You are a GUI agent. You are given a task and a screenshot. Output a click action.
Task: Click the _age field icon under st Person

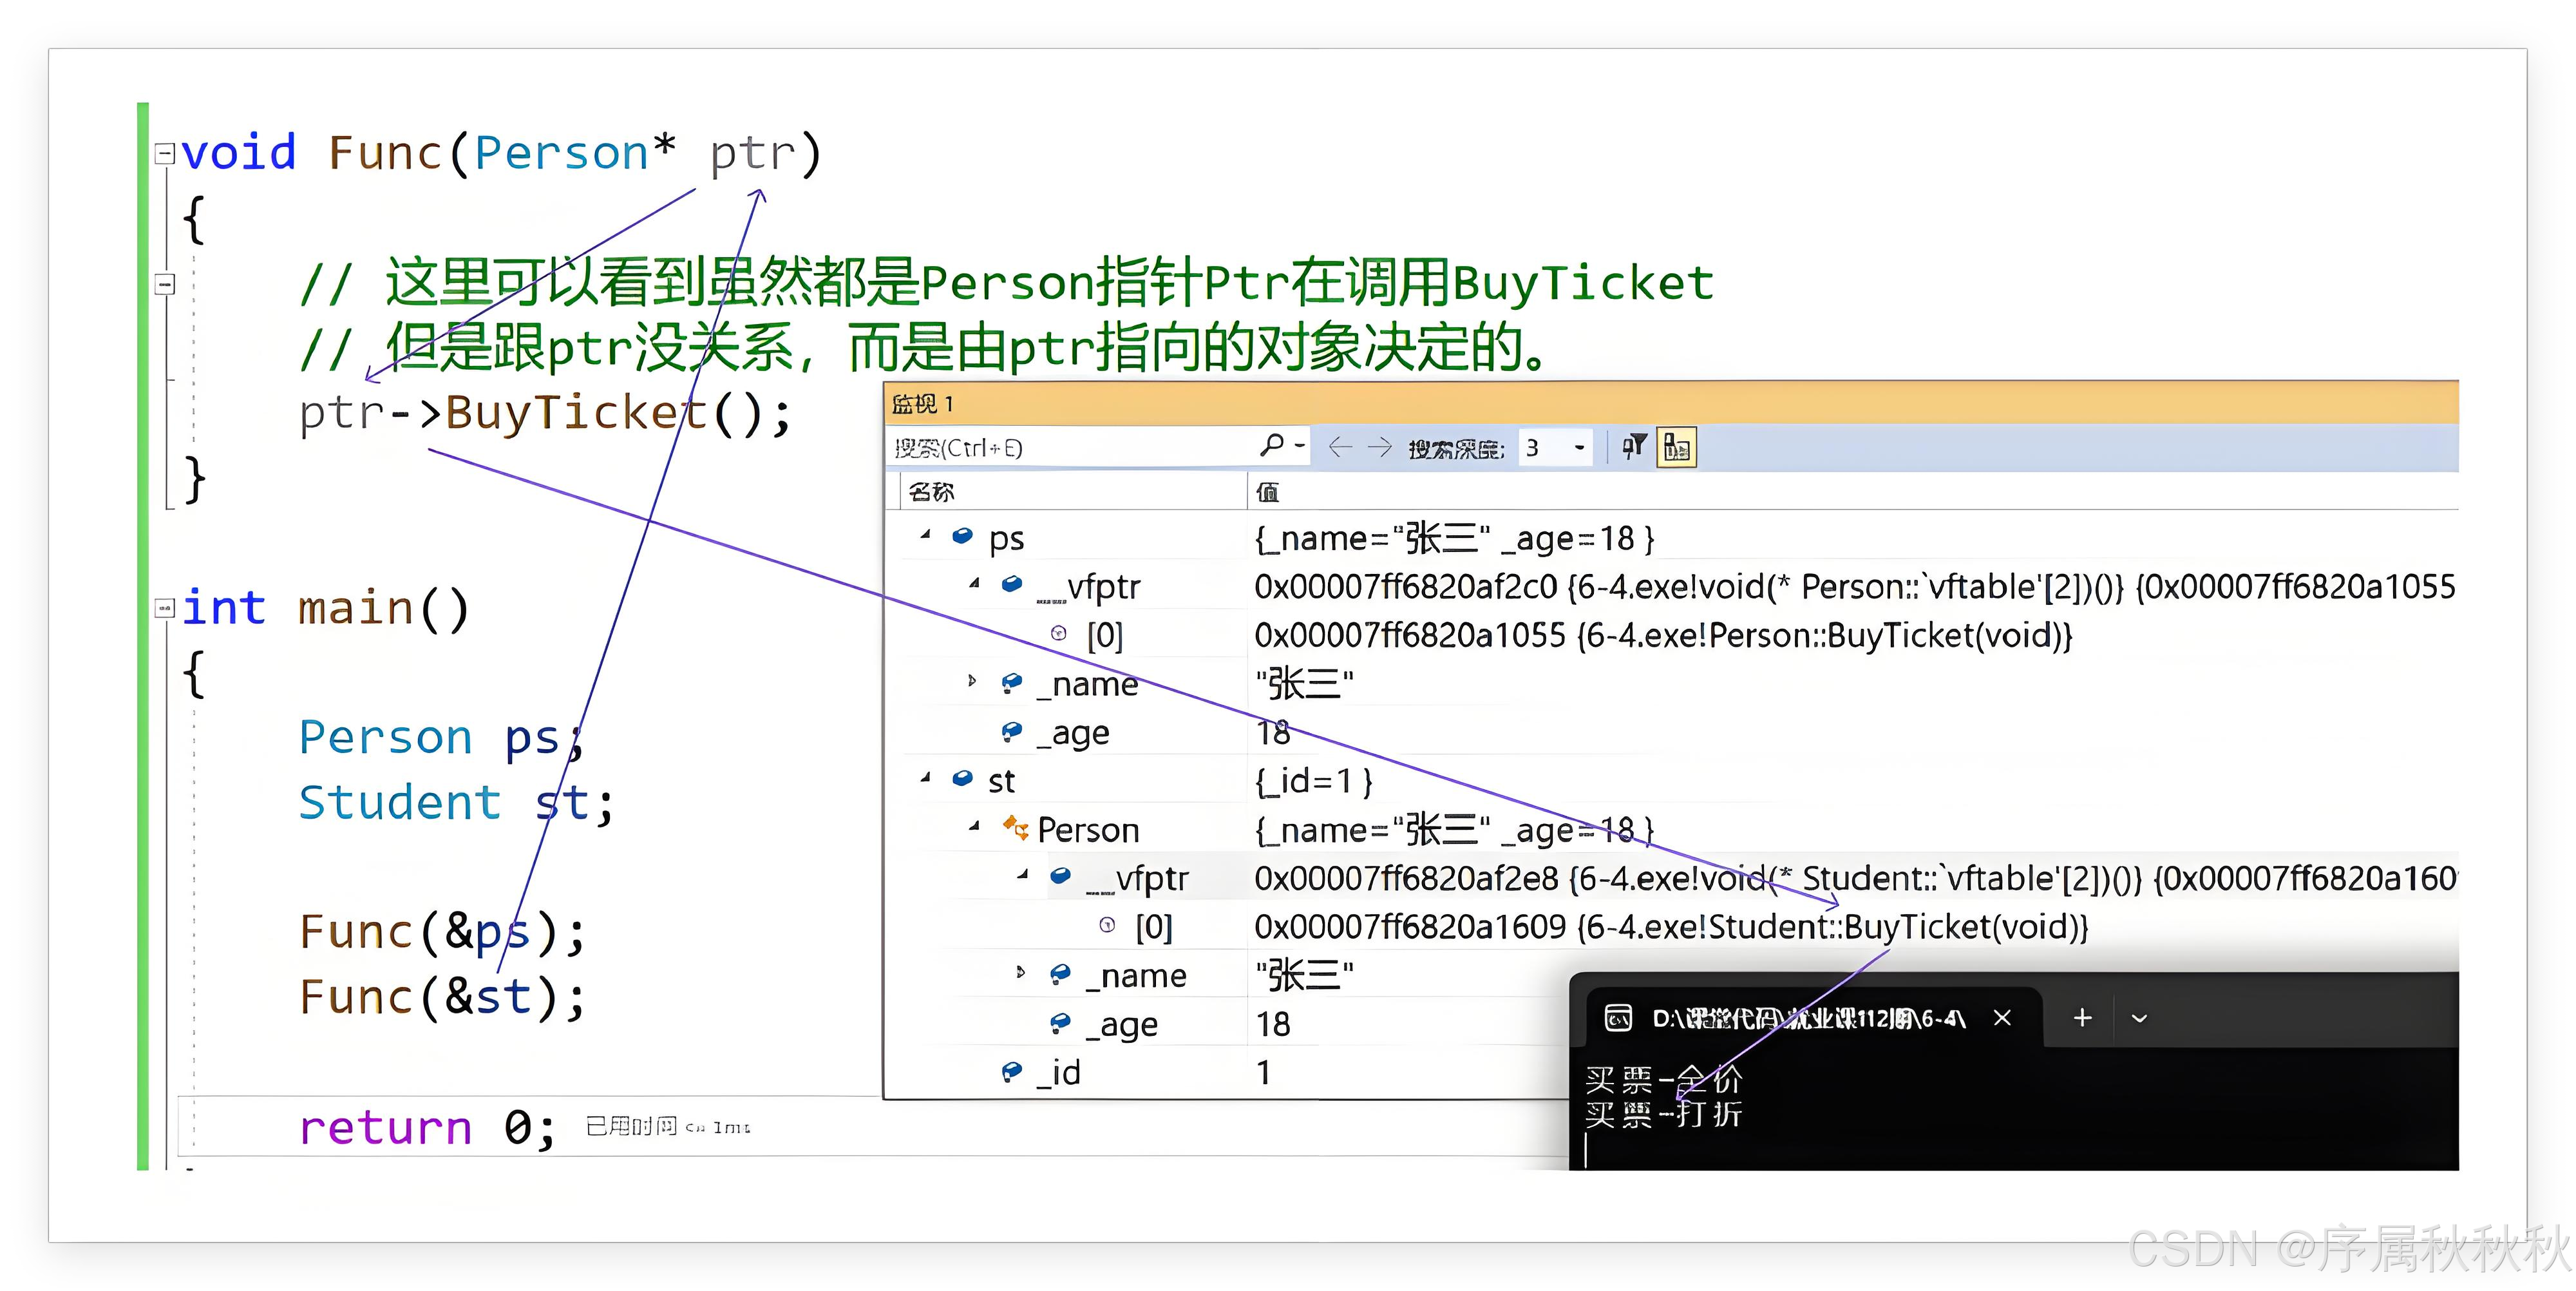1061,1022
